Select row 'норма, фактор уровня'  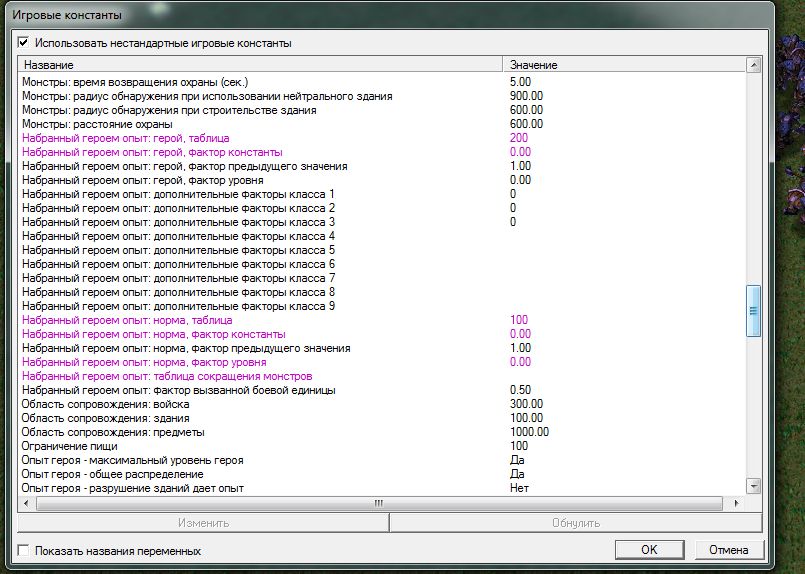point(382,362)
